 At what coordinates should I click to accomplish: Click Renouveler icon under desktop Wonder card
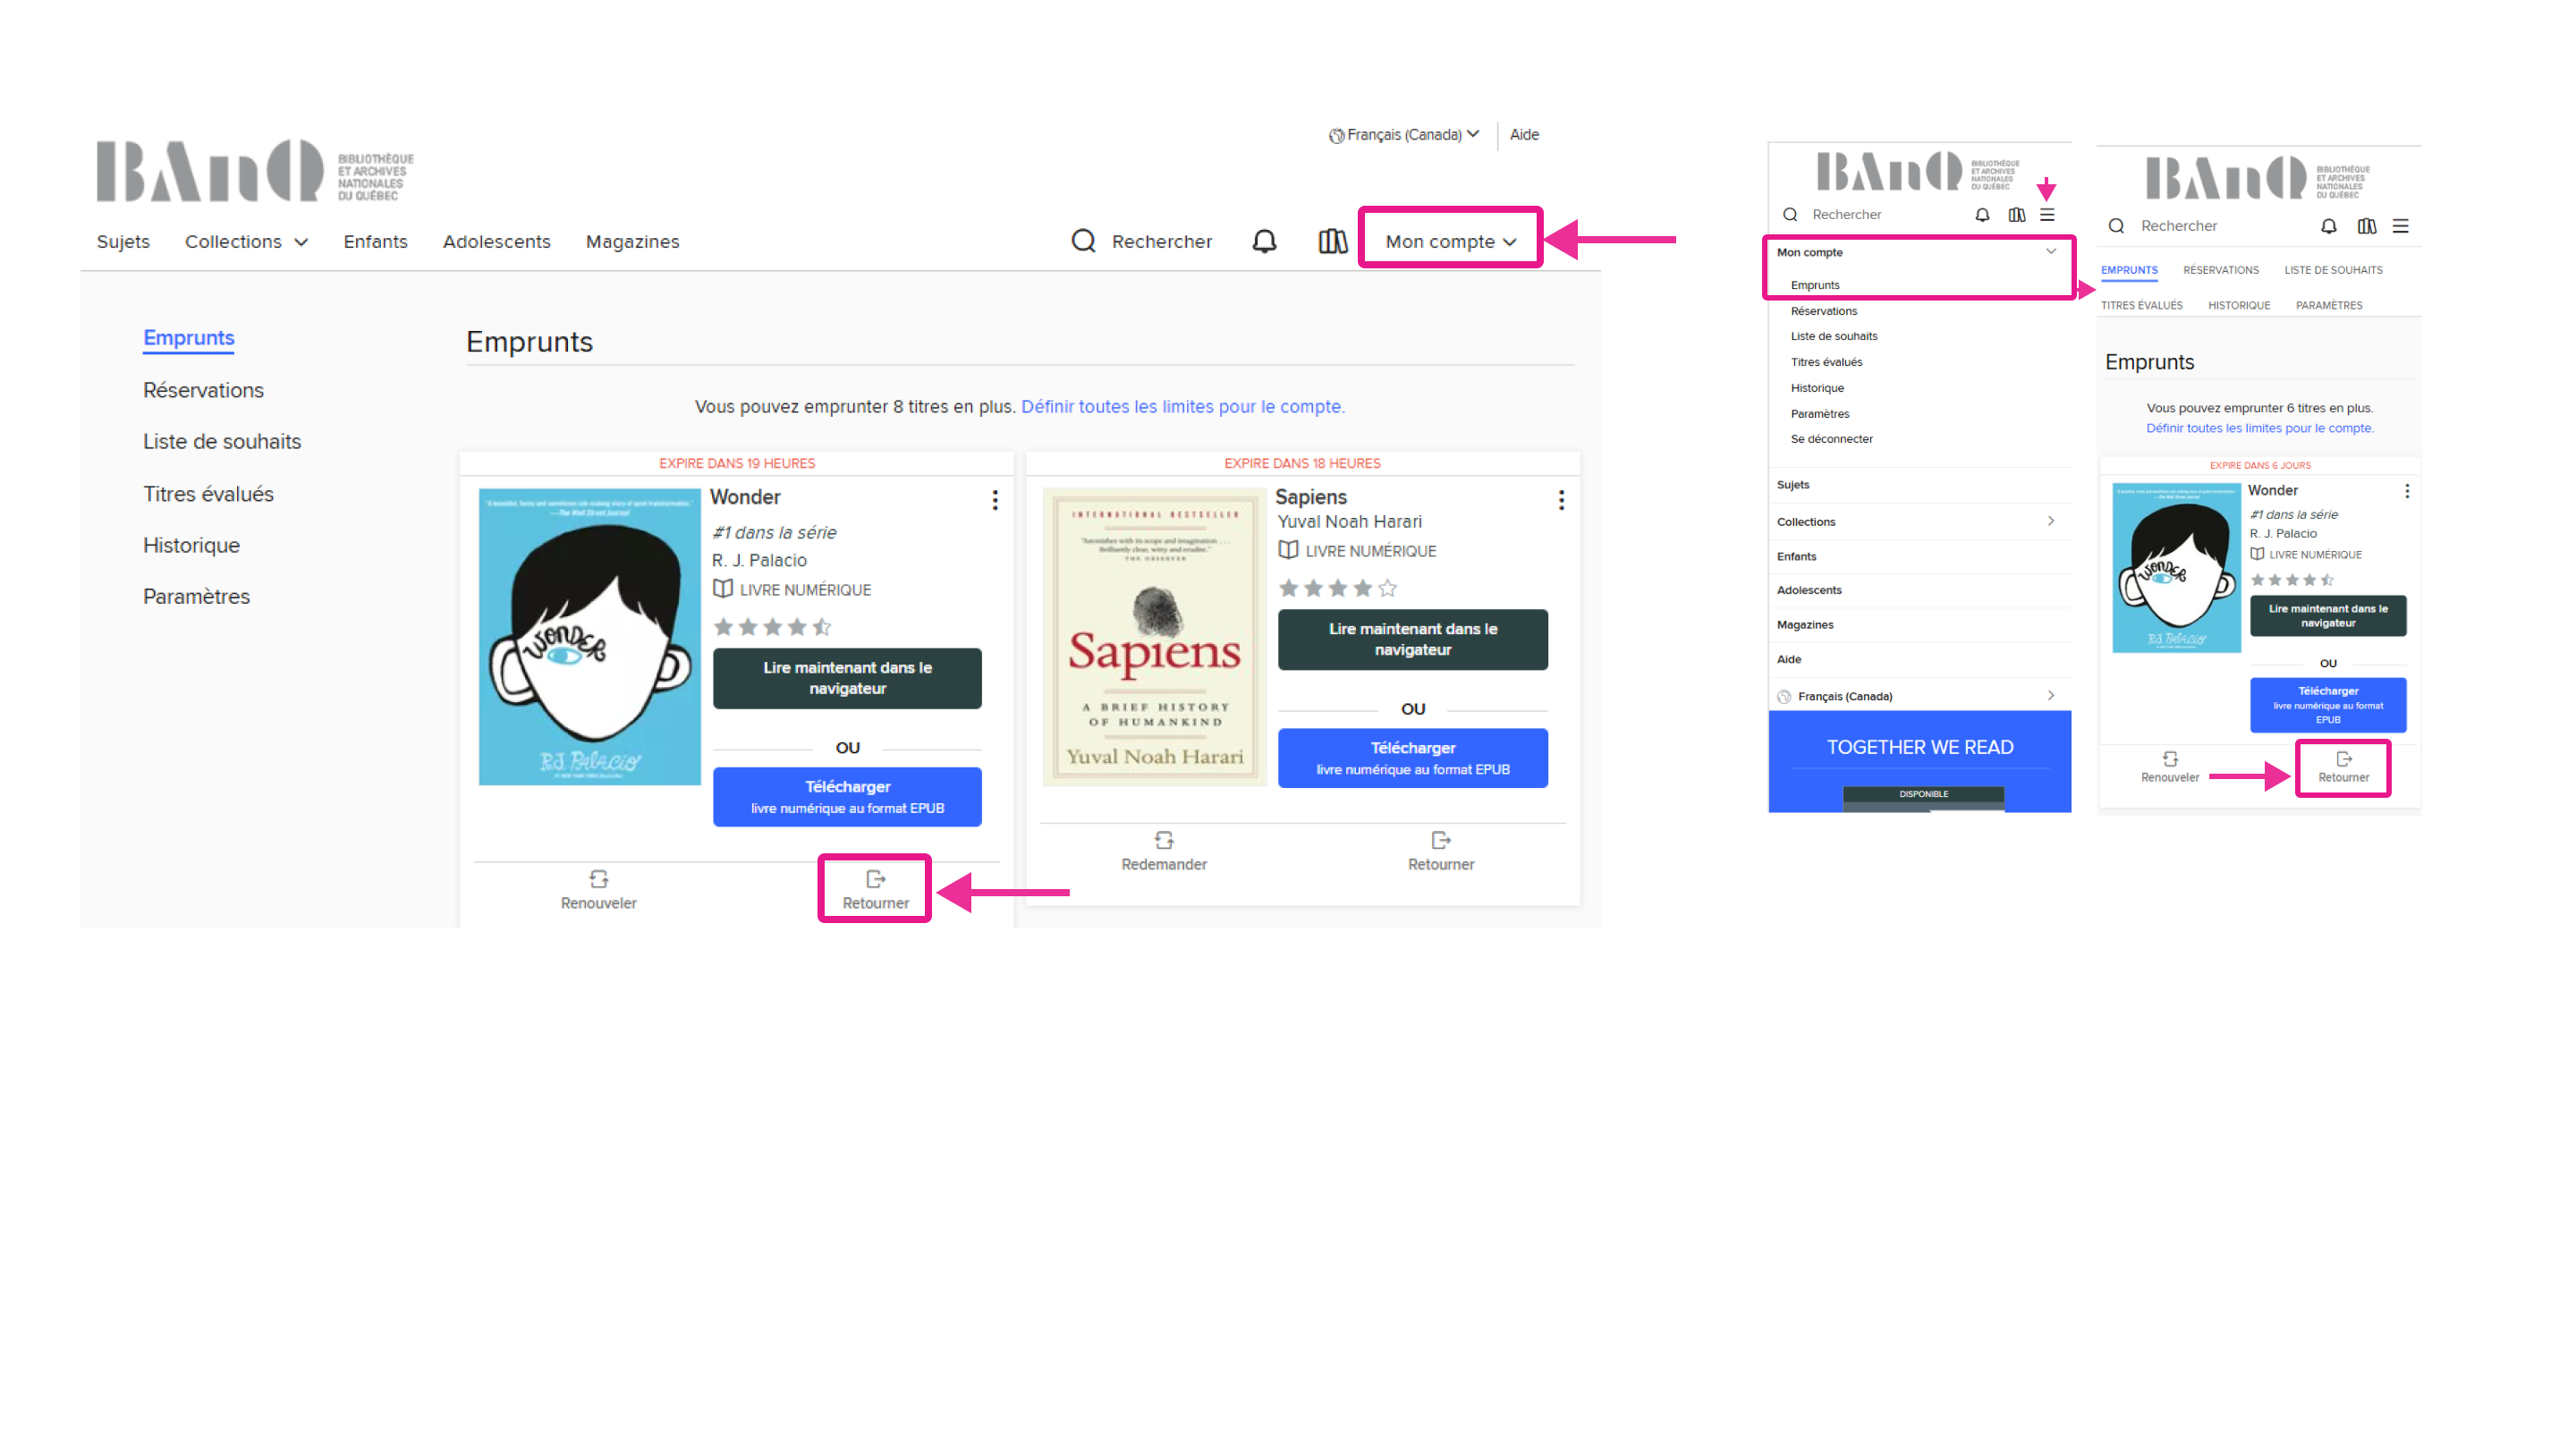[x=598, y=879]
